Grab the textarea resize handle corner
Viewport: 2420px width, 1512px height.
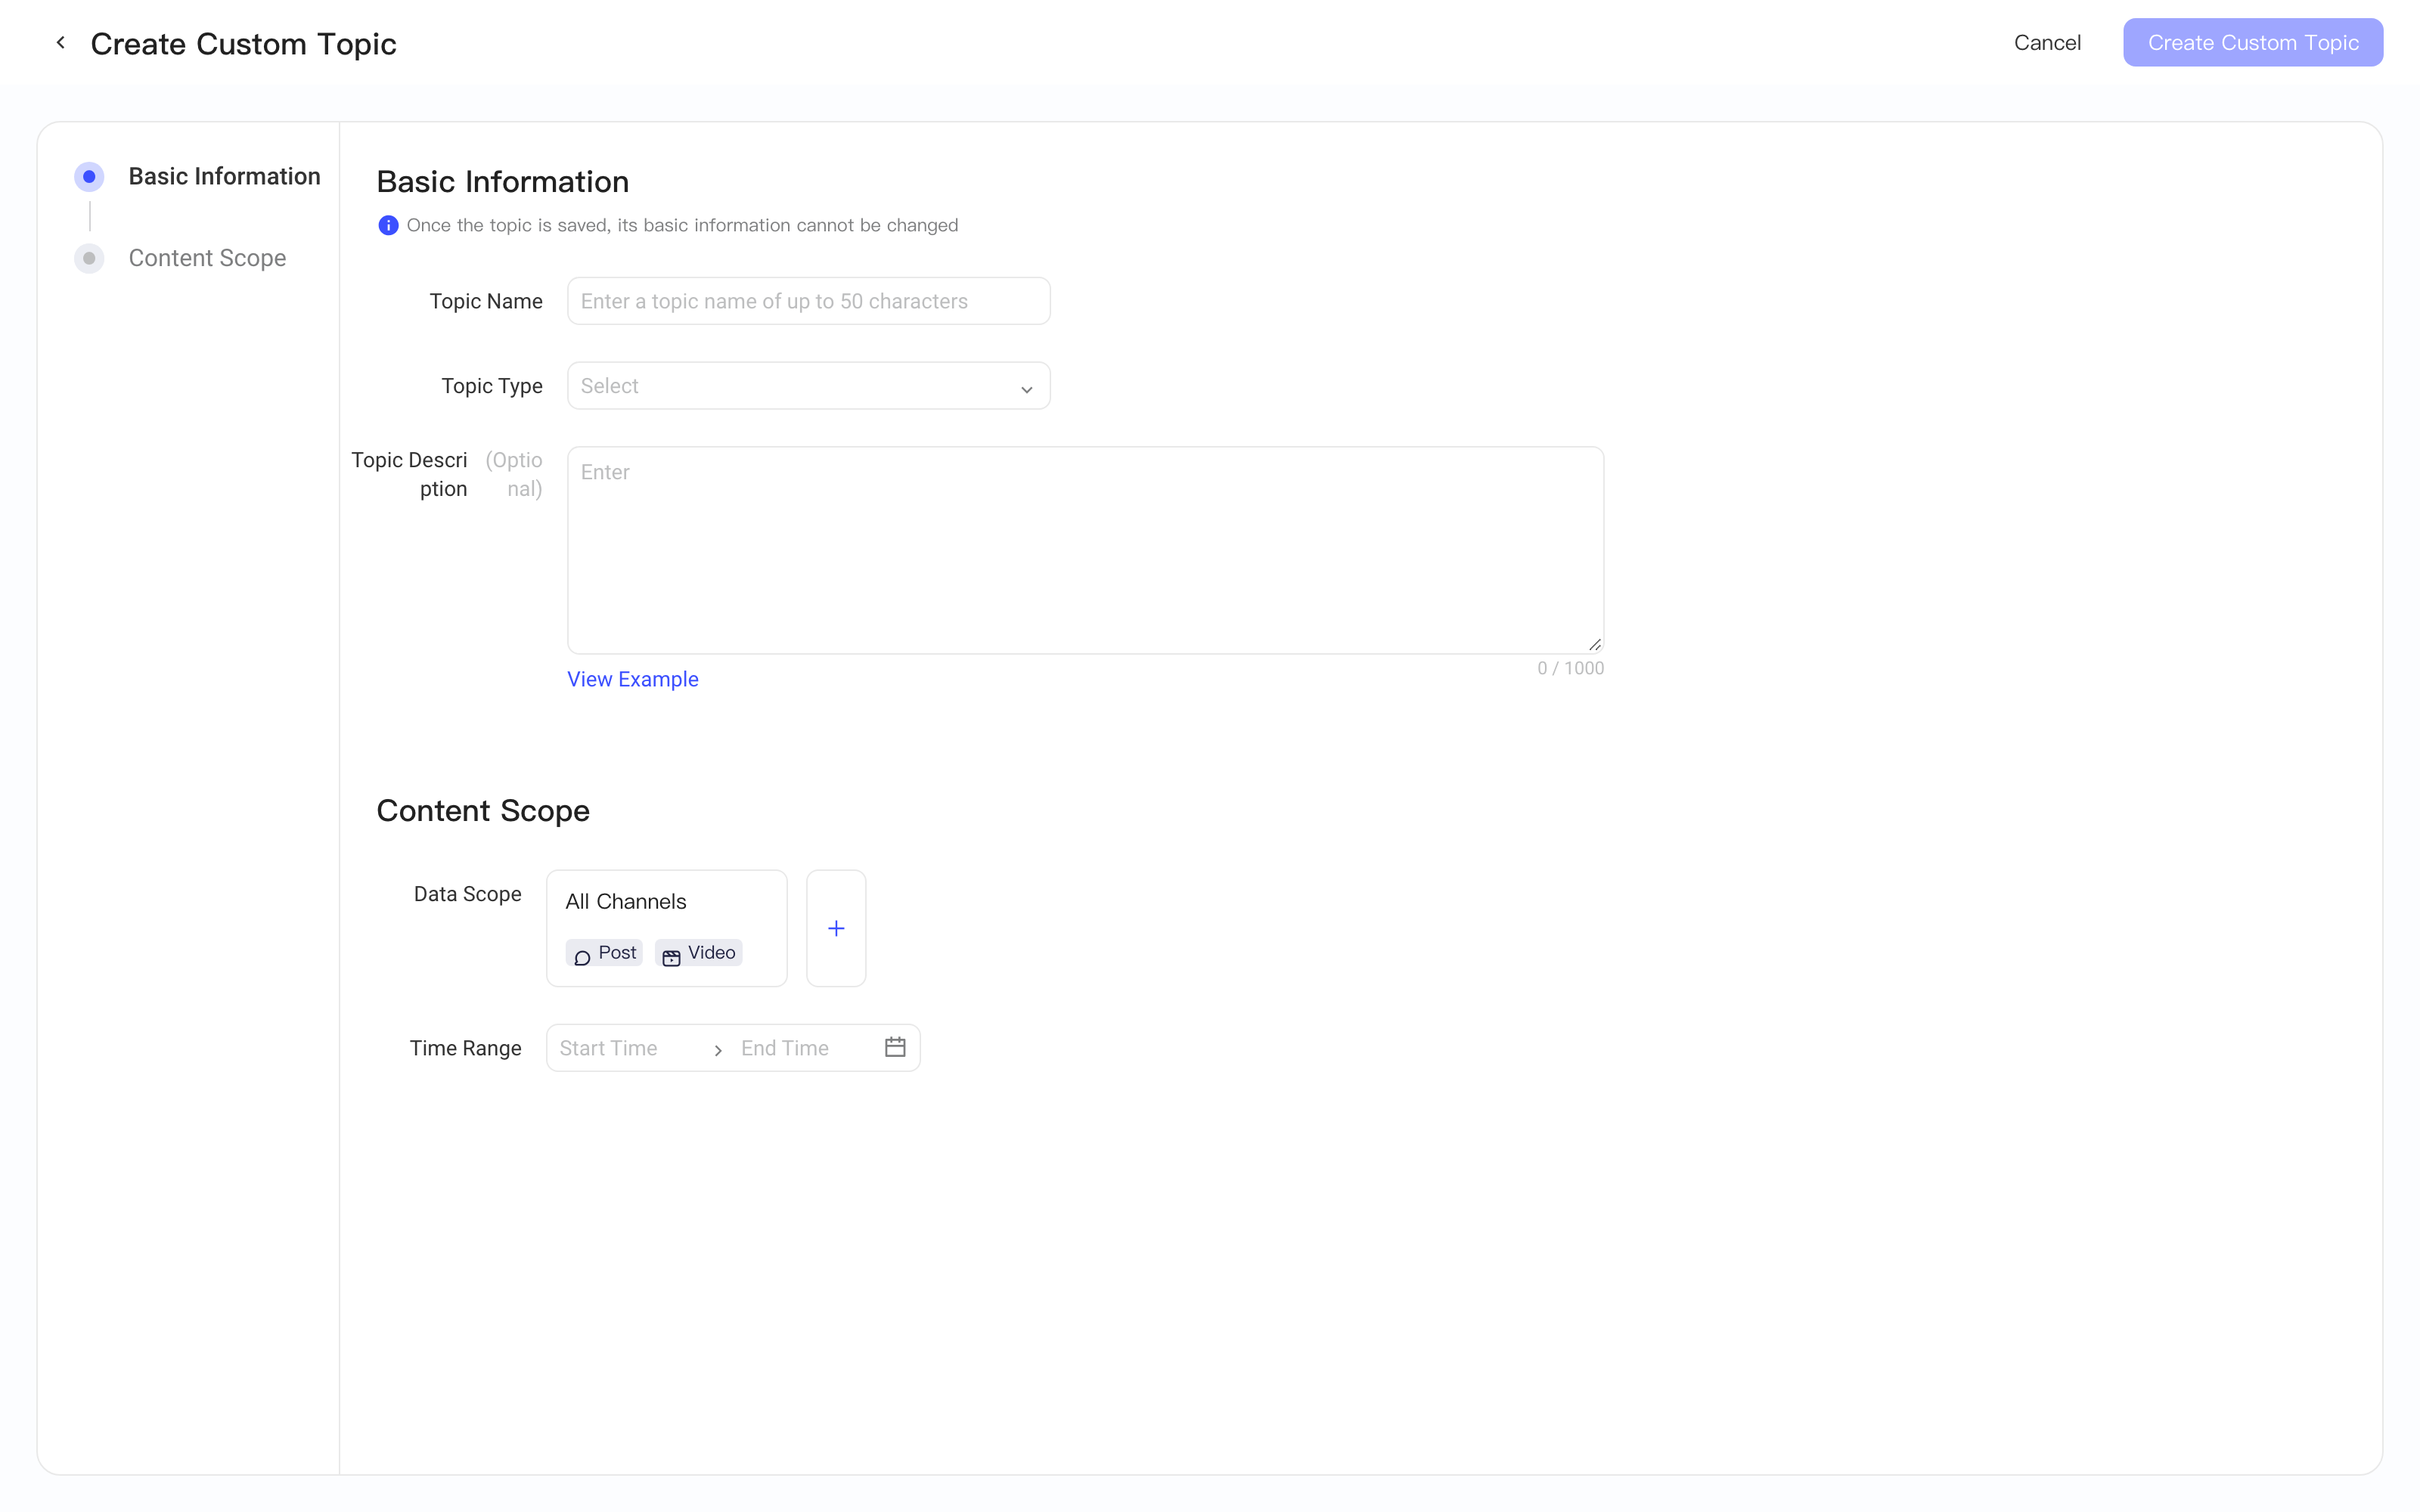[1594, 645]
